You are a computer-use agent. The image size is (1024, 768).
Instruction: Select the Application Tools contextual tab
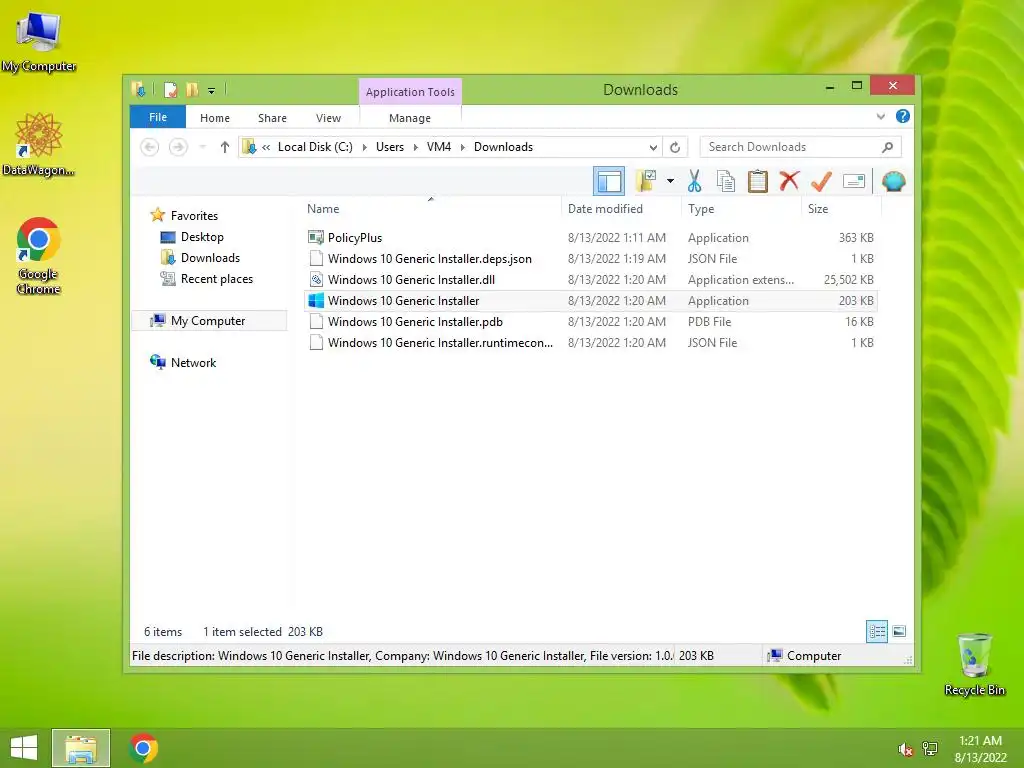coord(410,91)
